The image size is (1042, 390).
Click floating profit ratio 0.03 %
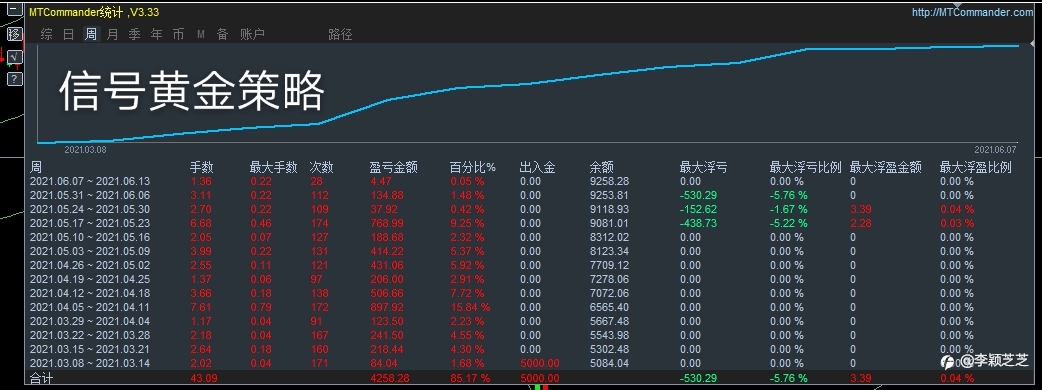point(957,223)
